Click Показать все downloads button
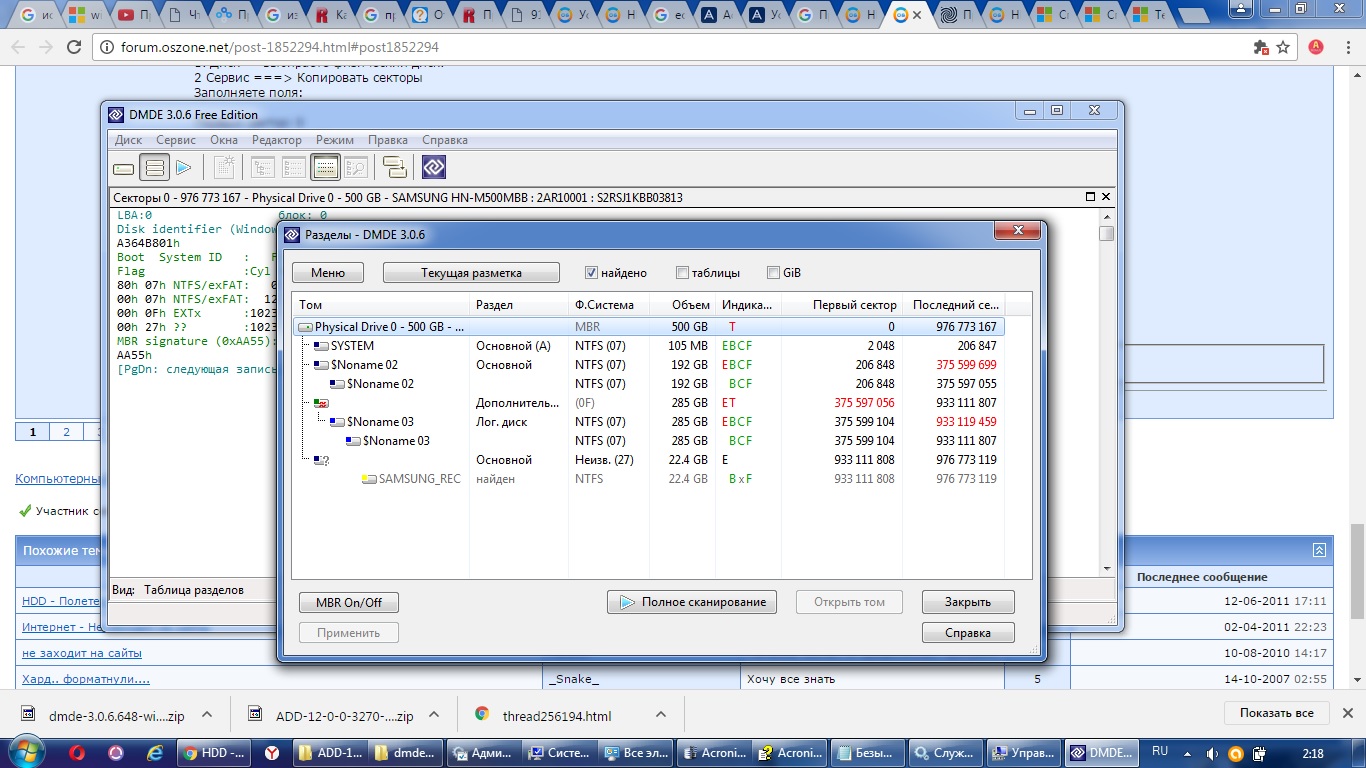 pyautogui.click(x=1277, y=713)
